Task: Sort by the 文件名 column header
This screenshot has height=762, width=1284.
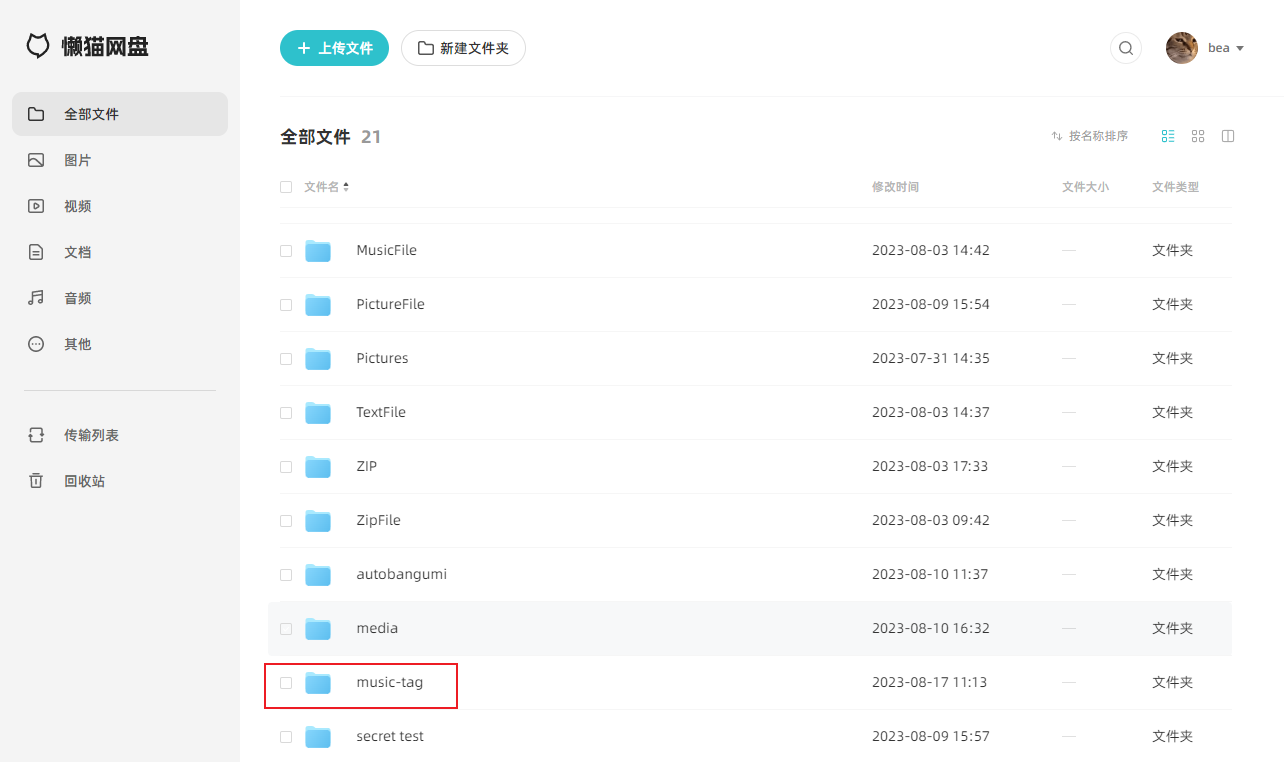Action: pos(327,187)
